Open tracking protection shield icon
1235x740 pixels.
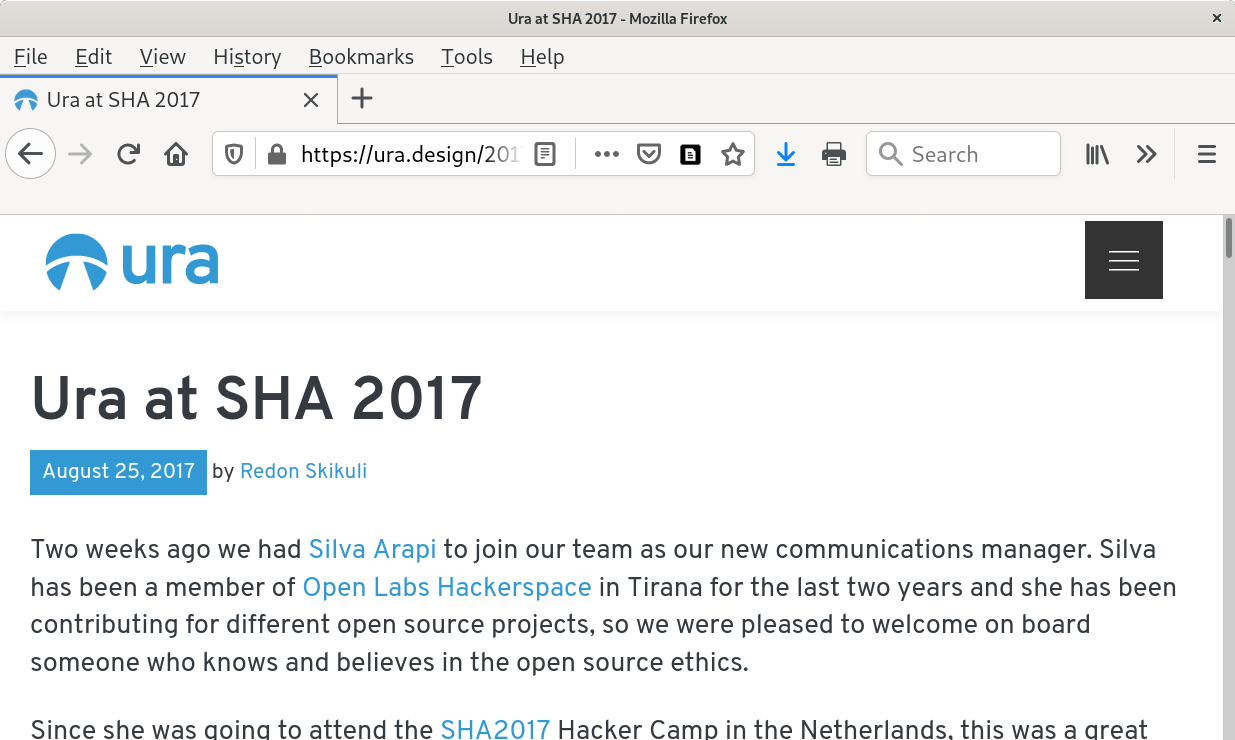click(x=234, y=154)
